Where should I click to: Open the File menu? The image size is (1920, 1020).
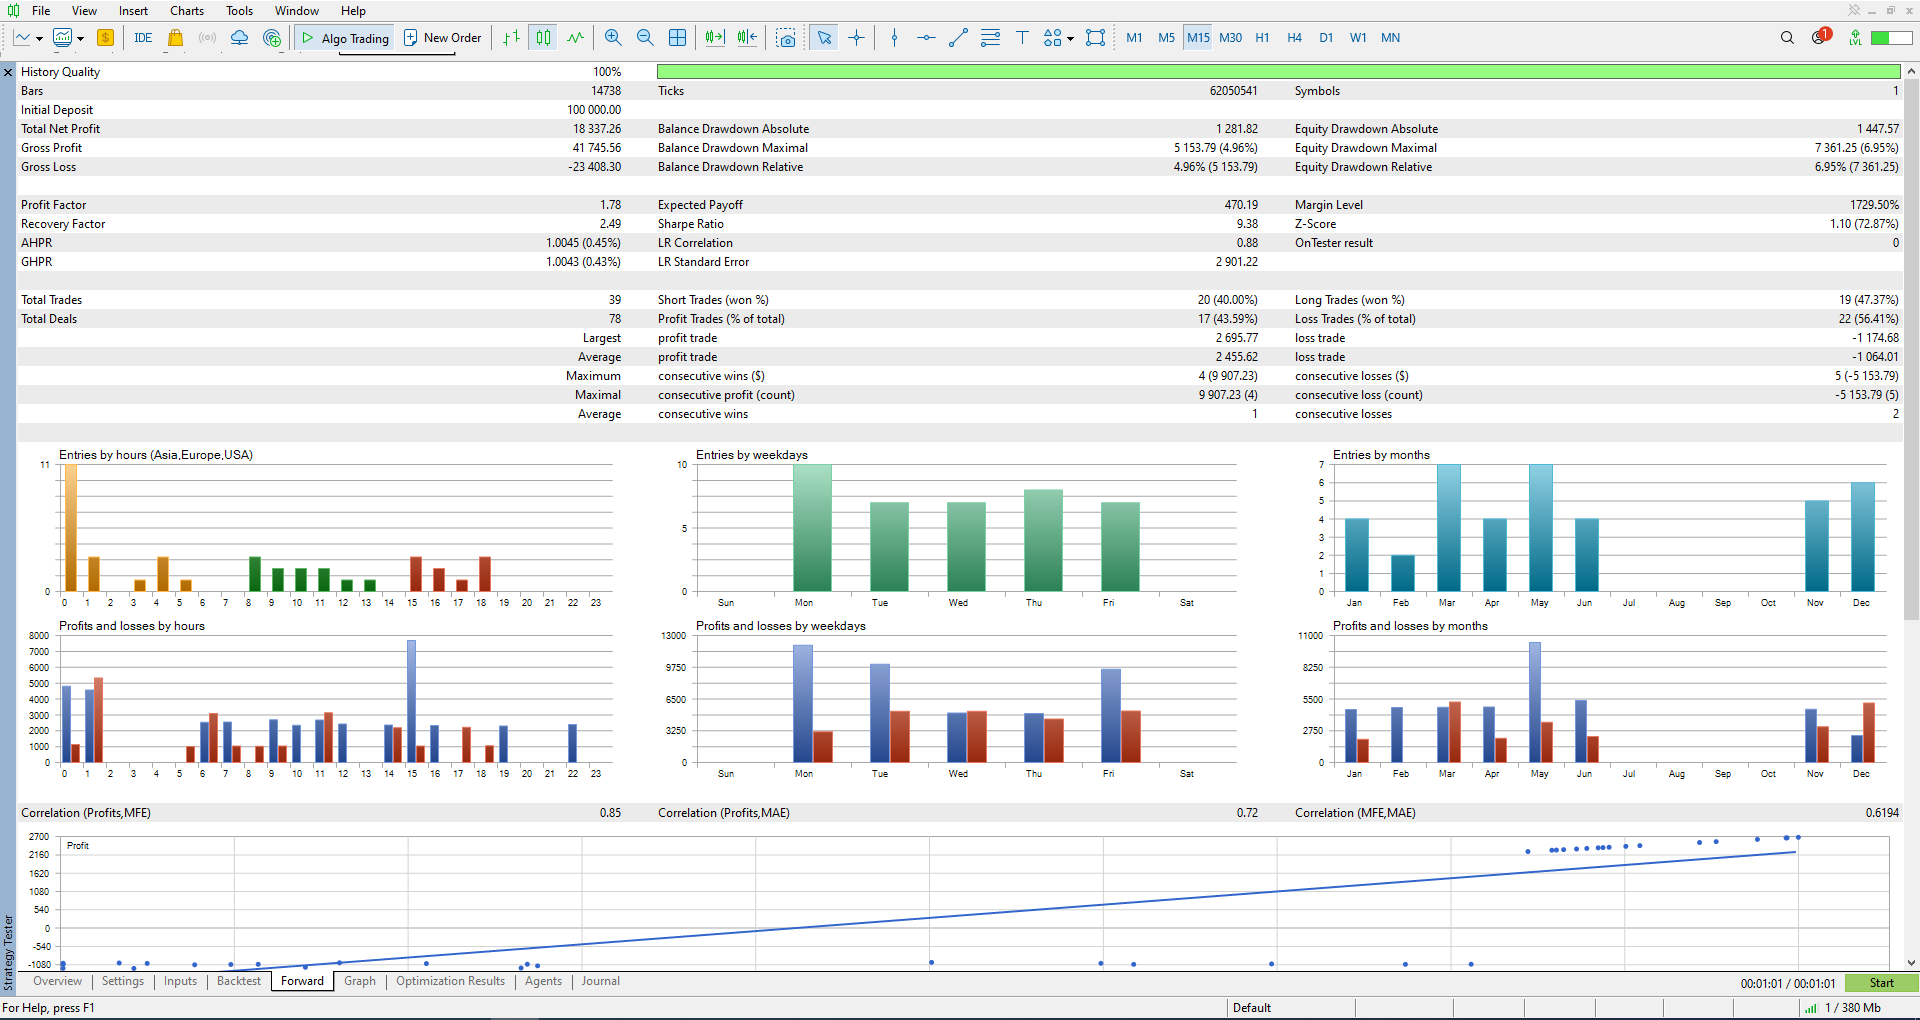pyautogui.click(x=41, y=11)
